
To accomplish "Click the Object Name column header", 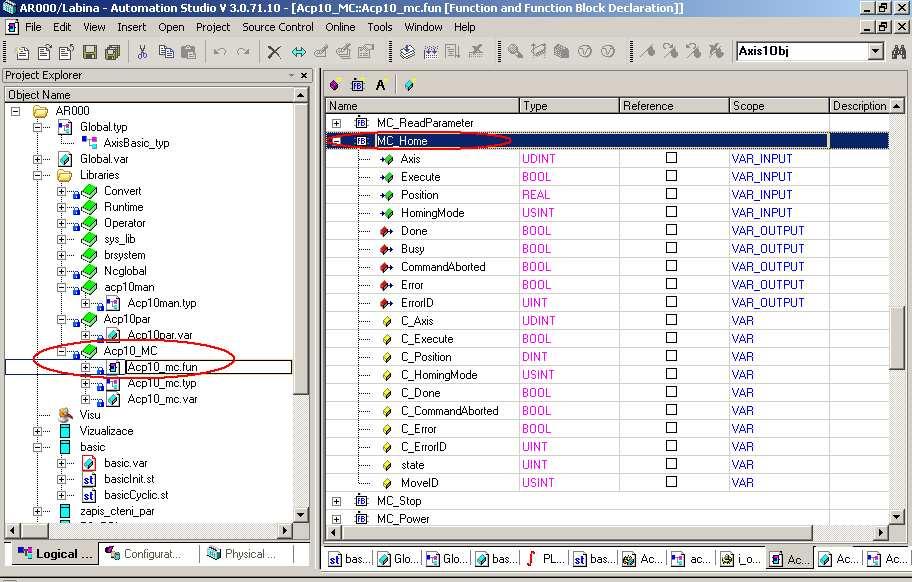I will 149,95.
